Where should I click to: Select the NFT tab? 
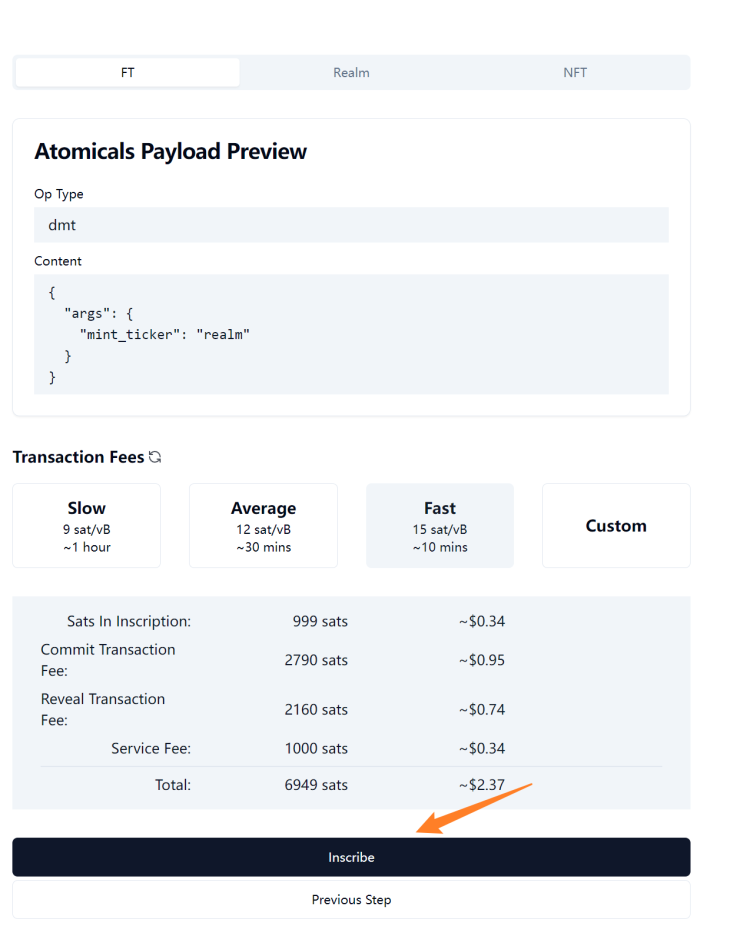575,73
